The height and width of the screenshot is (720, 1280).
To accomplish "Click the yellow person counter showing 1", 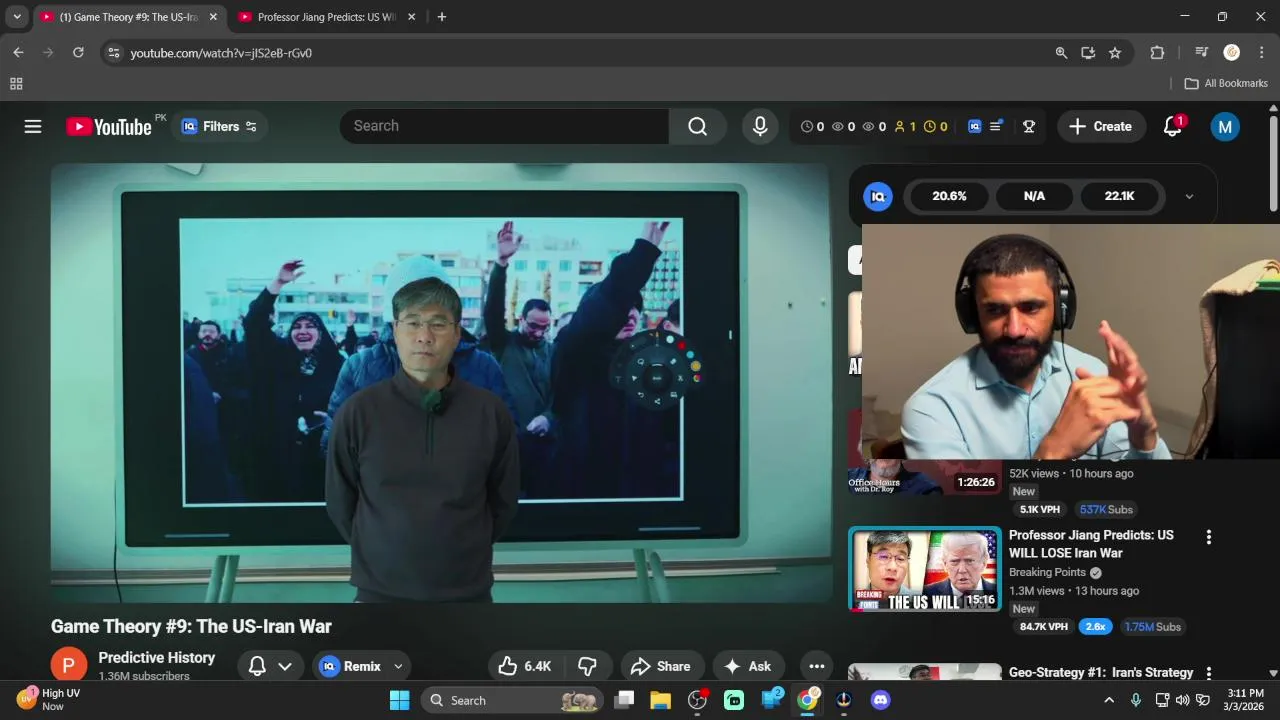I will click(x=905, y=126).
